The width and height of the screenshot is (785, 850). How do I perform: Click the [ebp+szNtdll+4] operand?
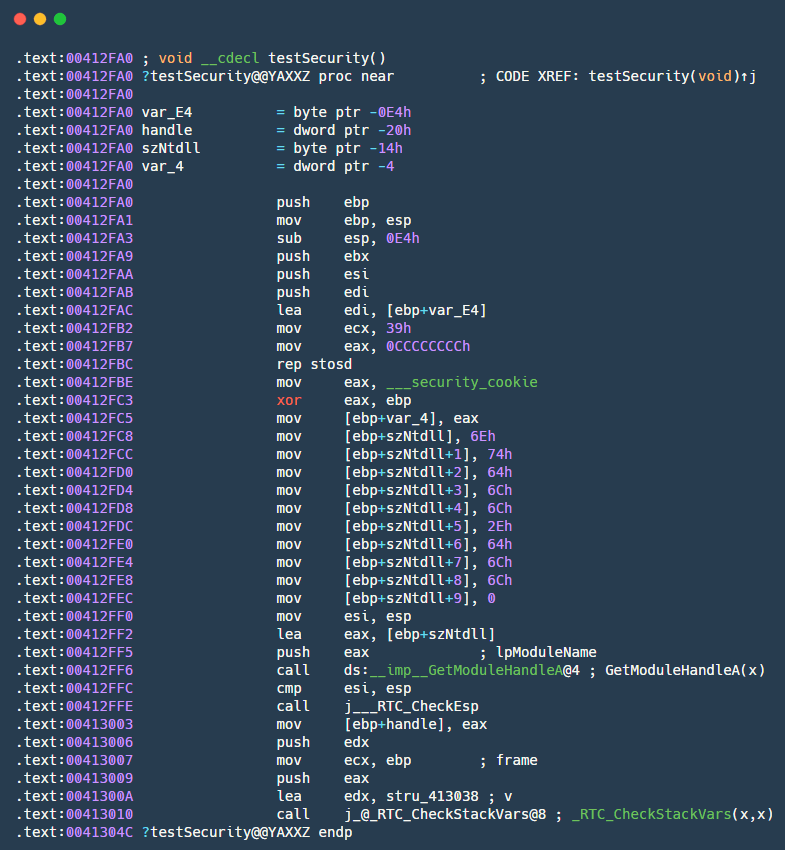click(407, 508)
